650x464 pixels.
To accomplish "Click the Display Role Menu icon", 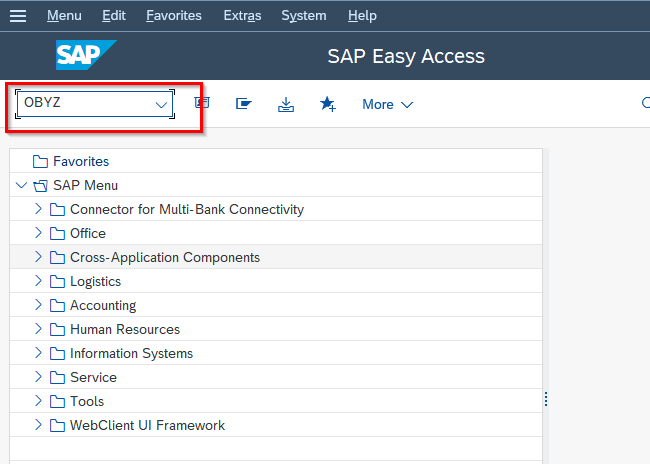I will pyautogui.click(x=243, y=103).
